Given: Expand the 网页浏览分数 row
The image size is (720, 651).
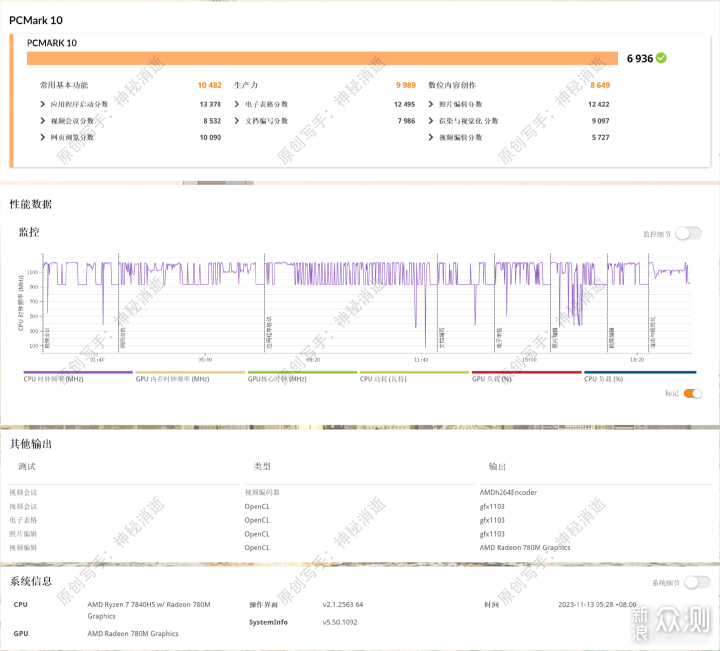Looking at the screenshot, I should [x=43, y=137].
